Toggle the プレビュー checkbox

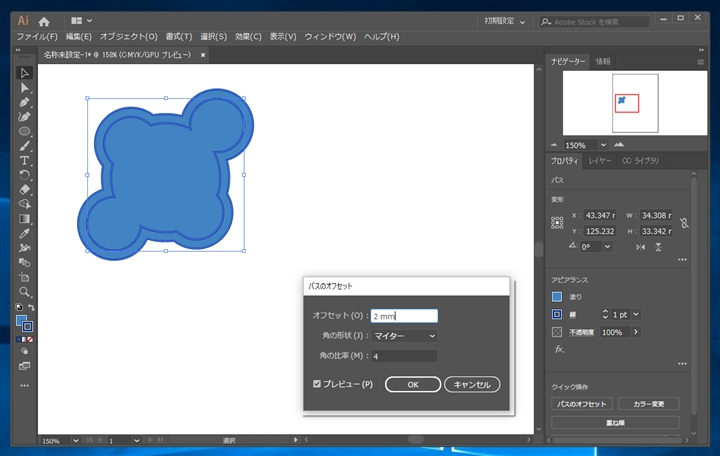point(317,384)
